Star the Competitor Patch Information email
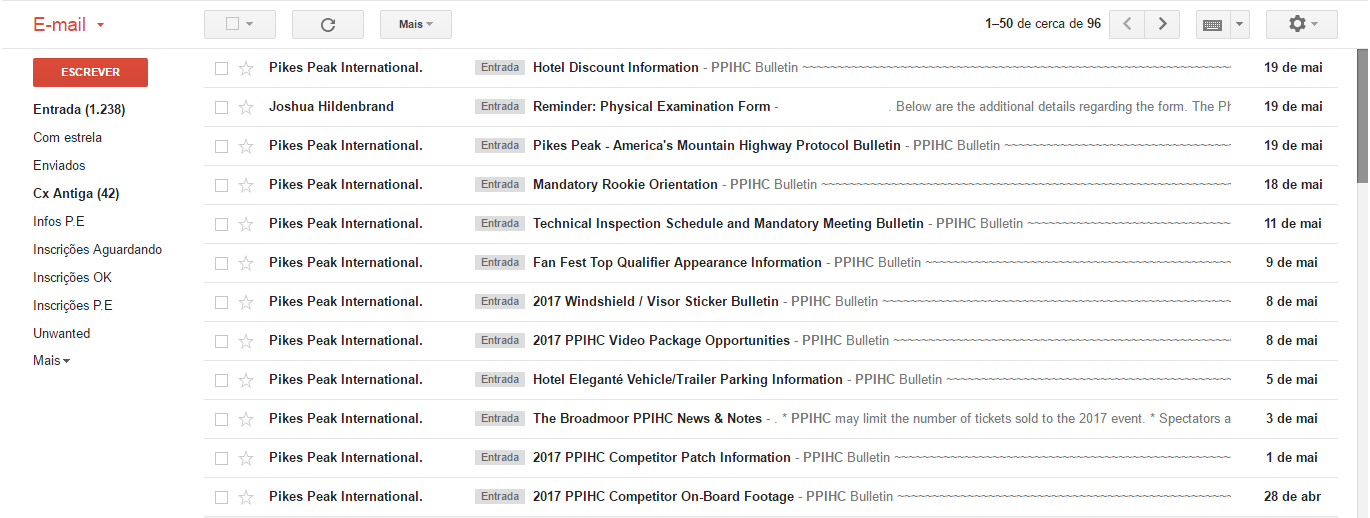Image resolution: width=1370 pixels, height=518 pixels. tap(246, 458)
